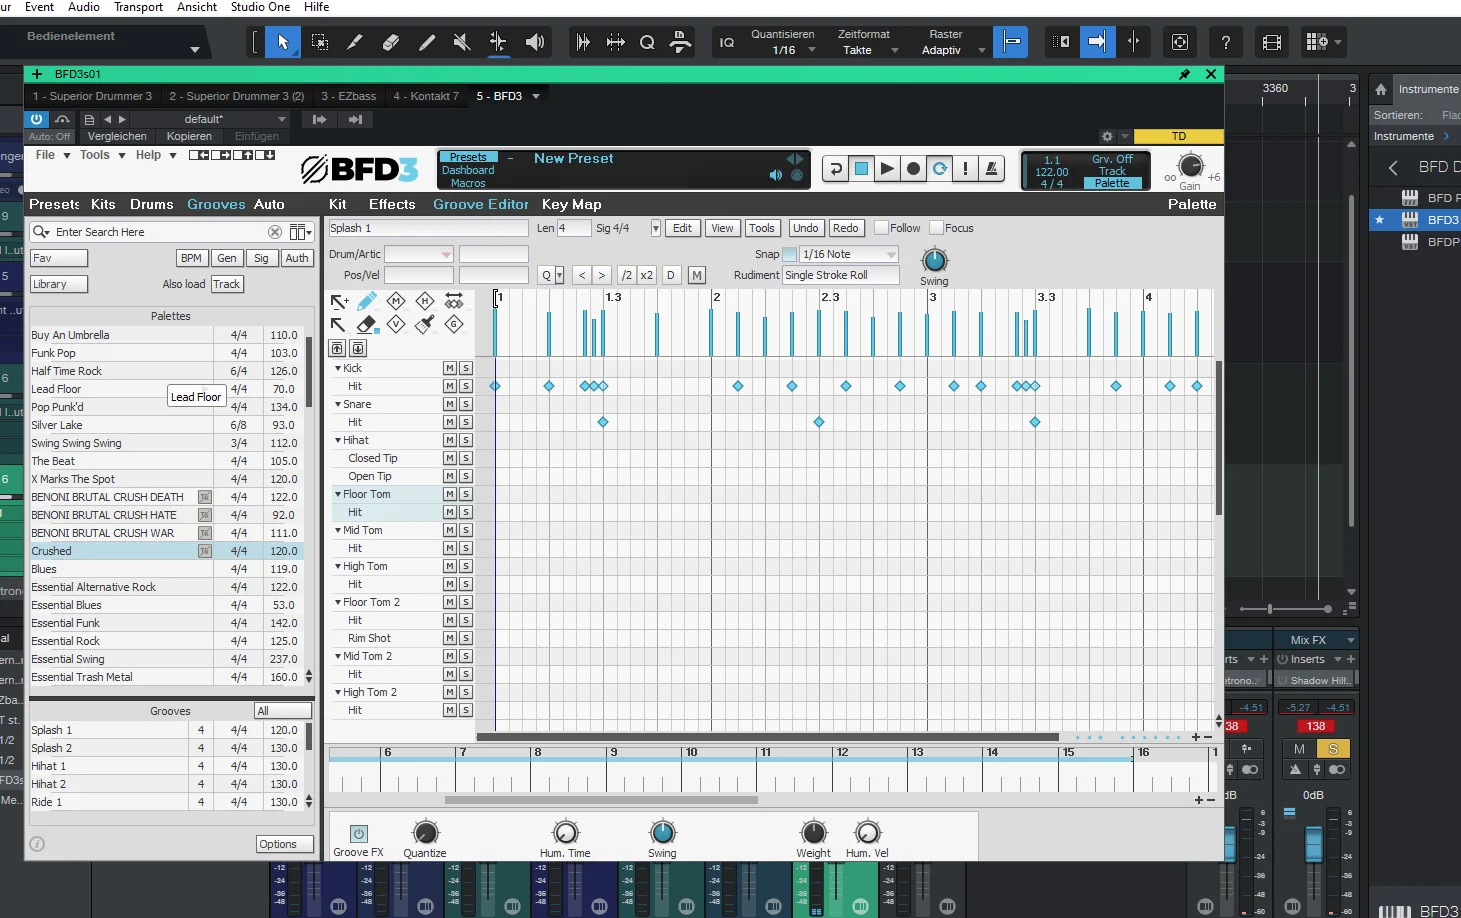The height and width of the screenshot is (918, 1461).
Task: Adjust the Gain knob
Action: [x=1190, y=166]
